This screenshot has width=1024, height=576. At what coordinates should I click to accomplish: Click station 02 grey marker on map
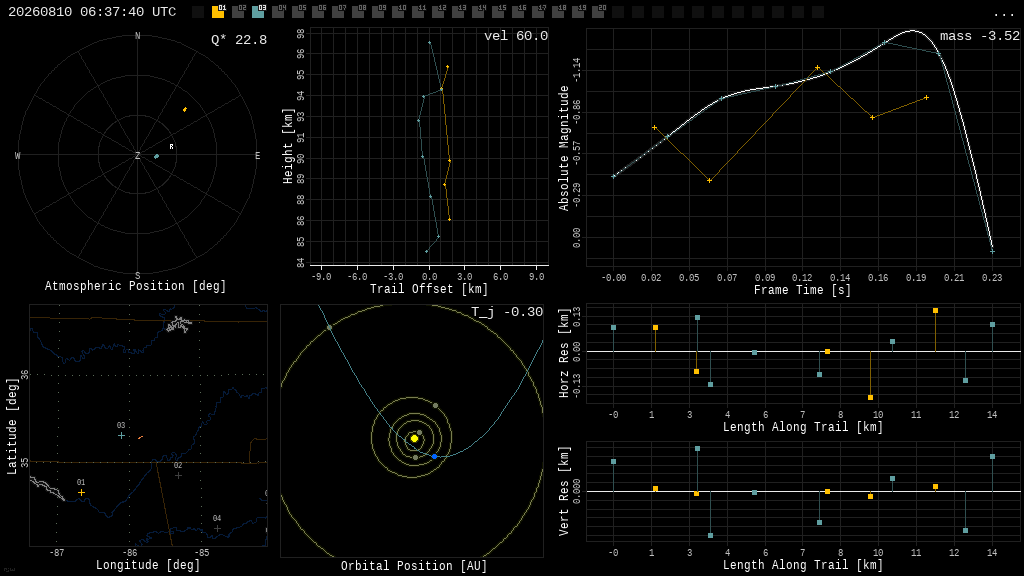pyautogui.click(x=178, y=475)
